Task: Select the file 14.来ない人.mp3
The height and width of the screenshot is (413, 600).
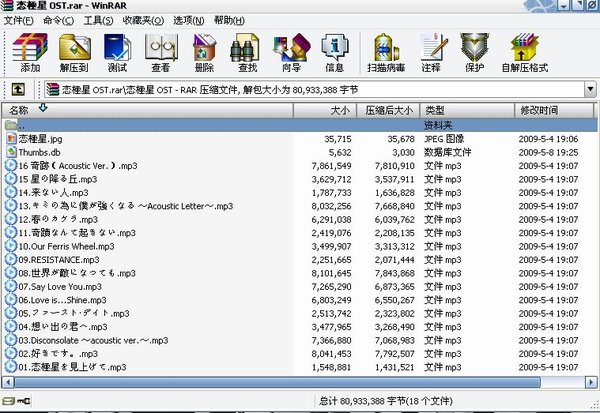Action: 54,193
